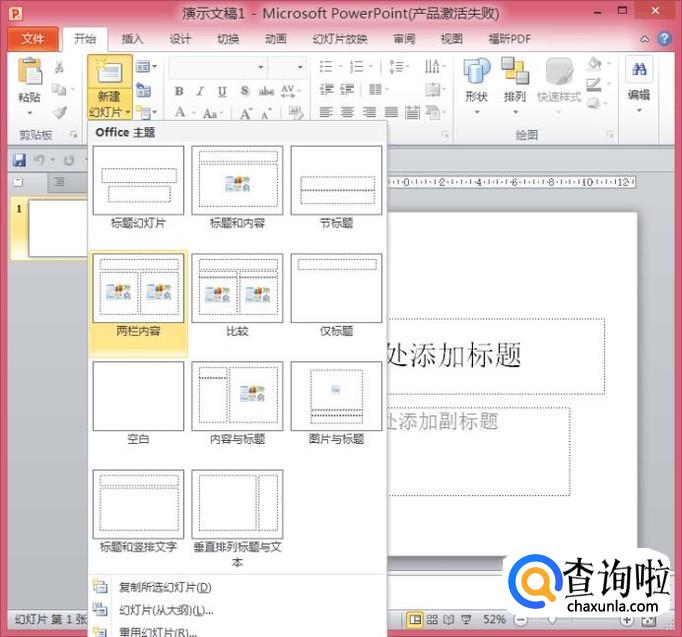Open PowerPoint Help question mark icon

click(665, 39)
